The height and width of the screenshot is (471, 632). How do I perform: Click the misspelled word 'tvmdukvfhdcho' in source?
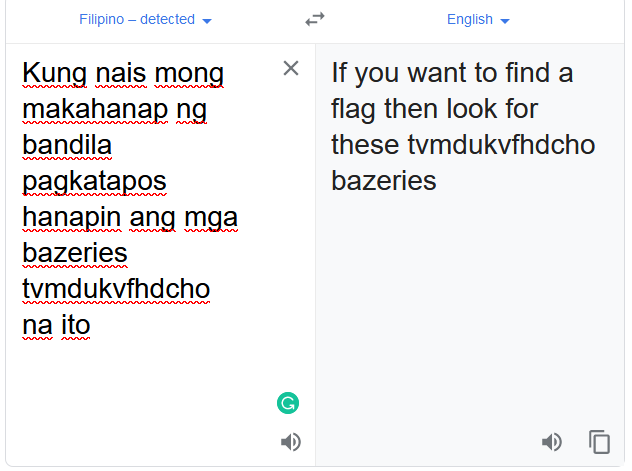(116, 289)
